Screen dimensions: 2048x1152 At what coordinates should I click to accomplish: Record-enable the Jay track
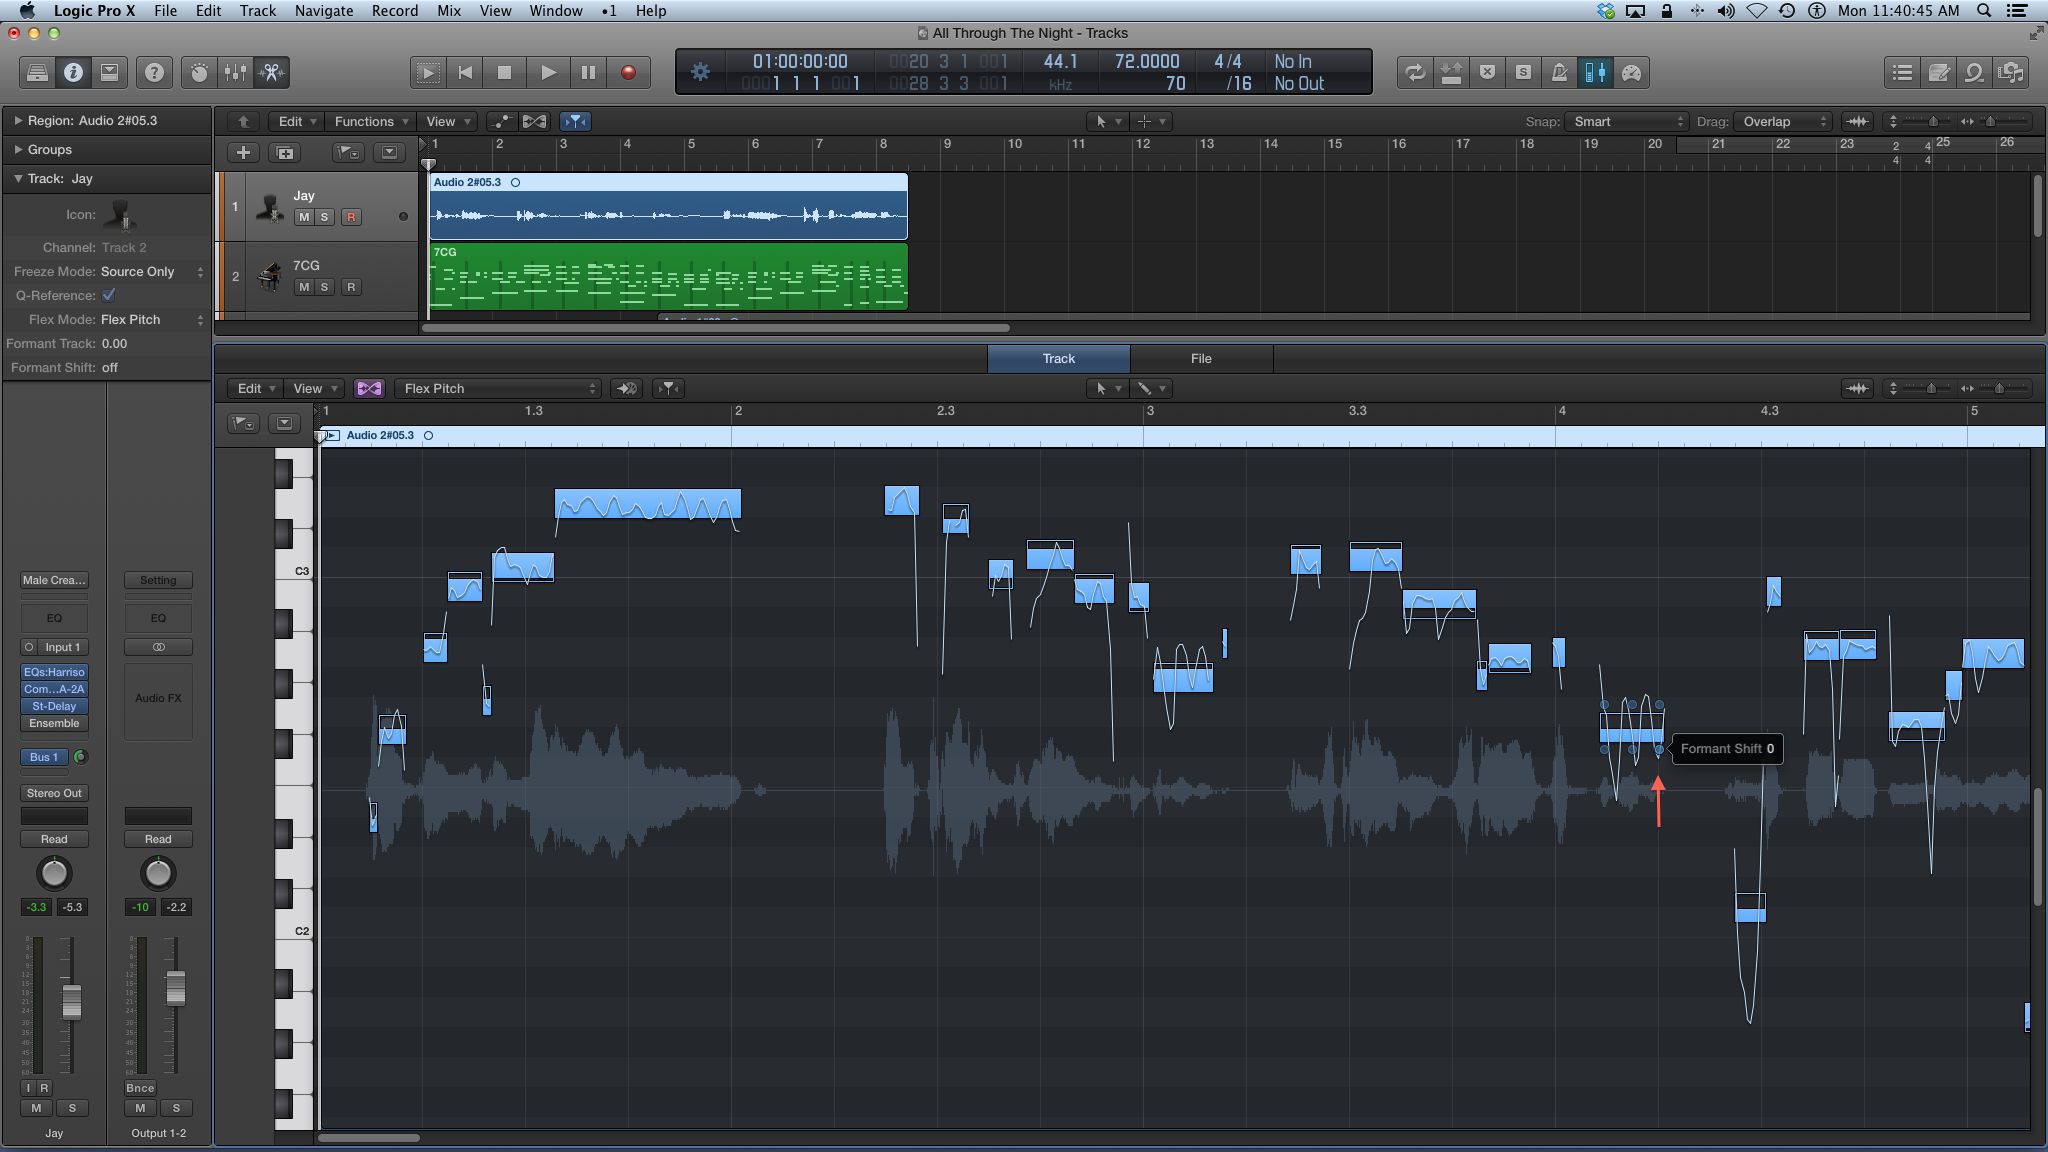(351, 217)
